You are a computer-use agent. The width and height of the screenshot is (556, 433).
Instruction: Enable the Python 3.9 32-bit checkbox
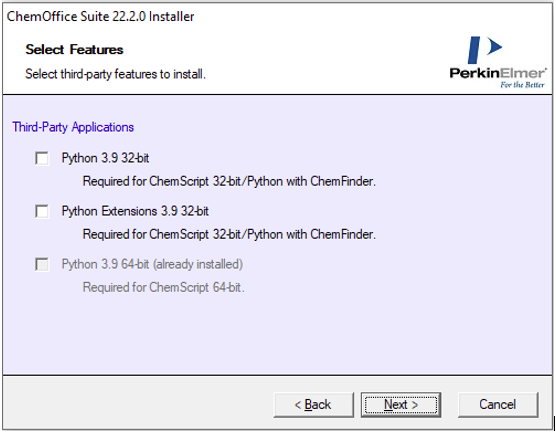click(x=42, y=158)
